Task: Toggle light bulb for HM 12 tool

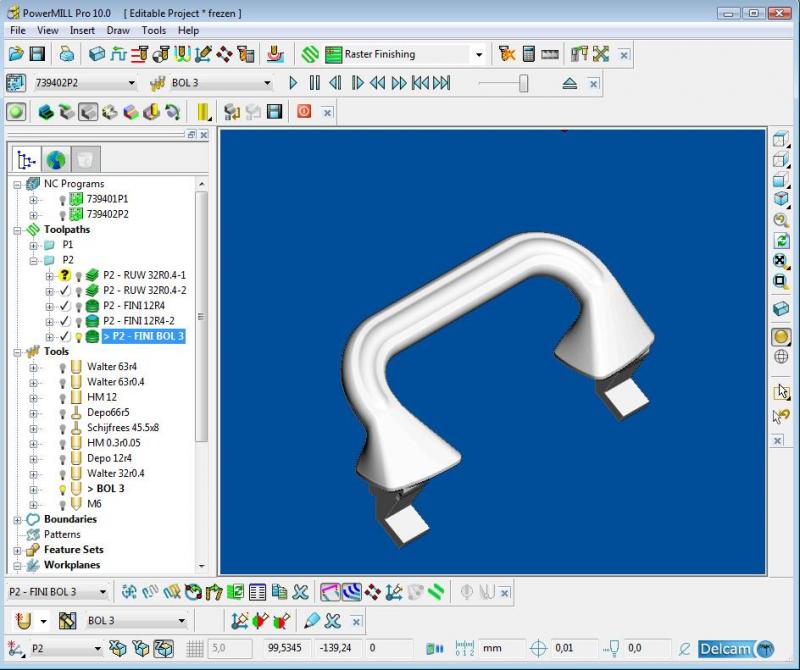Action: point(62,398)
